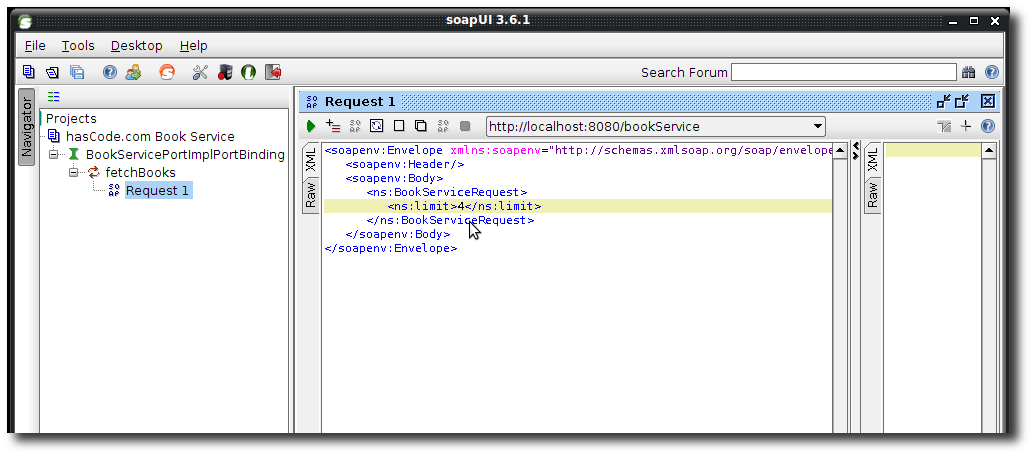
Task: Collapse the fetchBooks operation node
Action: pyautogui.click(x=74, y=172)
